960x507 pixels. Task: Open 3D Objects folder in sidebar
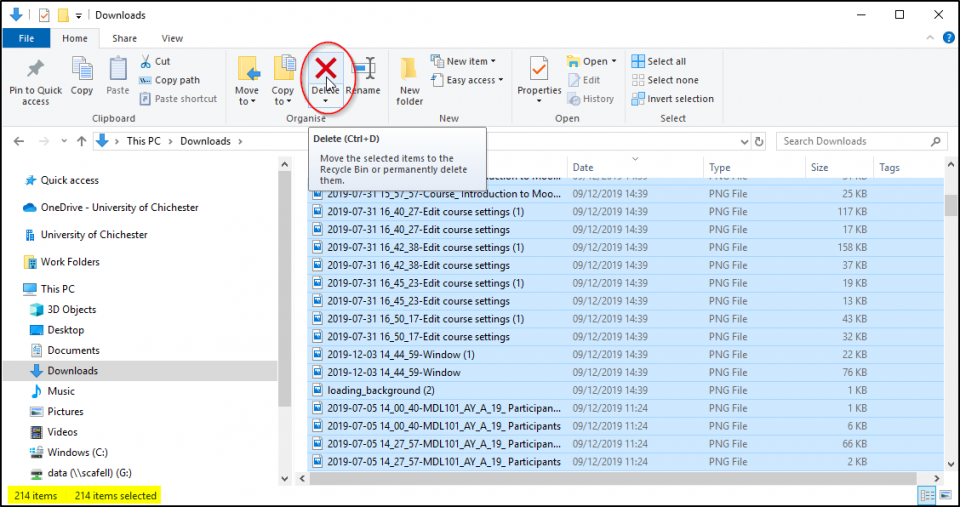coord(72,310)
